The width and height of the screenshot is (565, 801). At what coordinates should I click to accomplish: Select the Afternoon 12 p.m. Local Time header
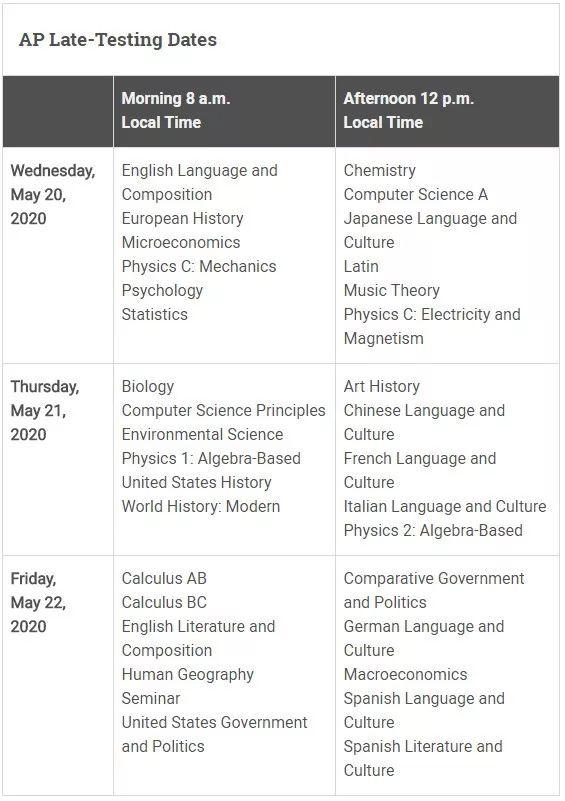pyautogui.click(x=447, y=111)
